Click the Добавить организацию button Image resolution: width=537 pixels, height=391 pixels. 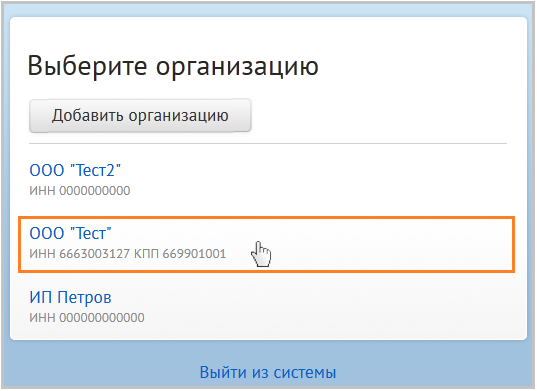(140, 115)
